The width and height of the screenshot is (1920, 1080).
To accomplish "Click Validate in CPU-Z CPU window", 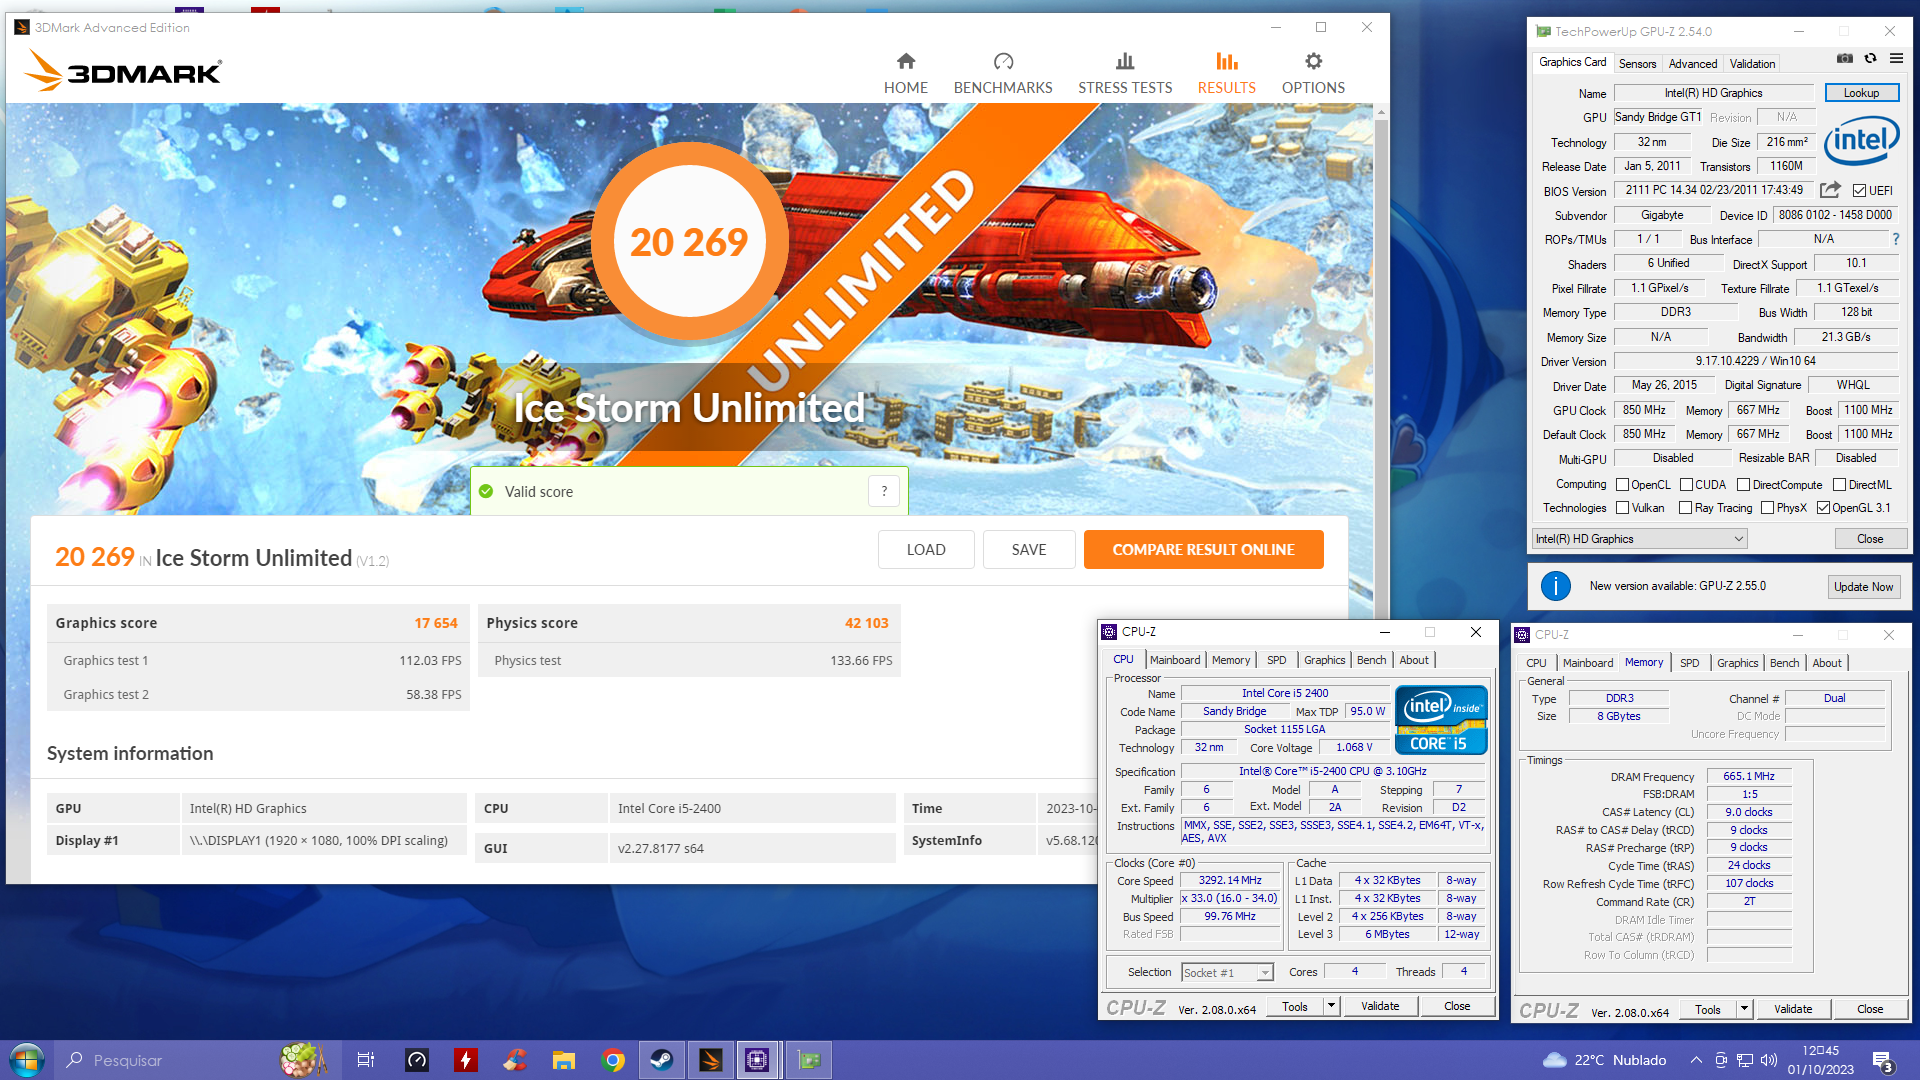I will 1380,1006.
